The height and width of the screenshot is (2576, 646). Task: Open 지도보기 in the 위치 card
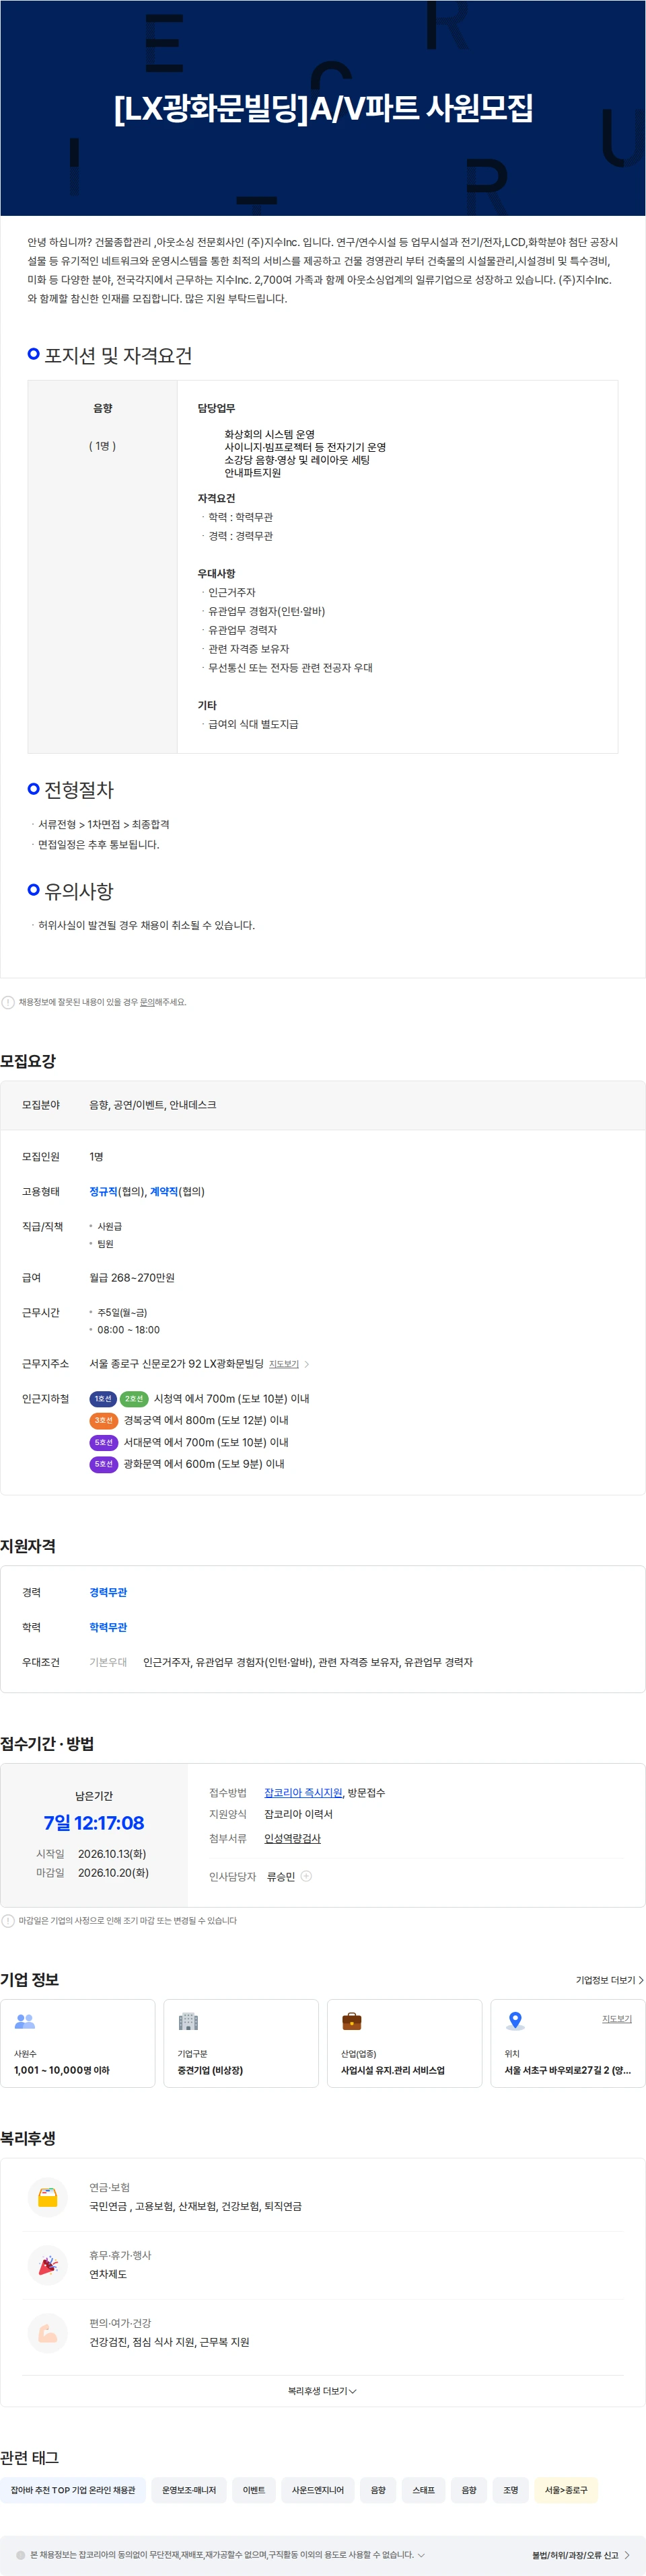(x=616, y=2019)
